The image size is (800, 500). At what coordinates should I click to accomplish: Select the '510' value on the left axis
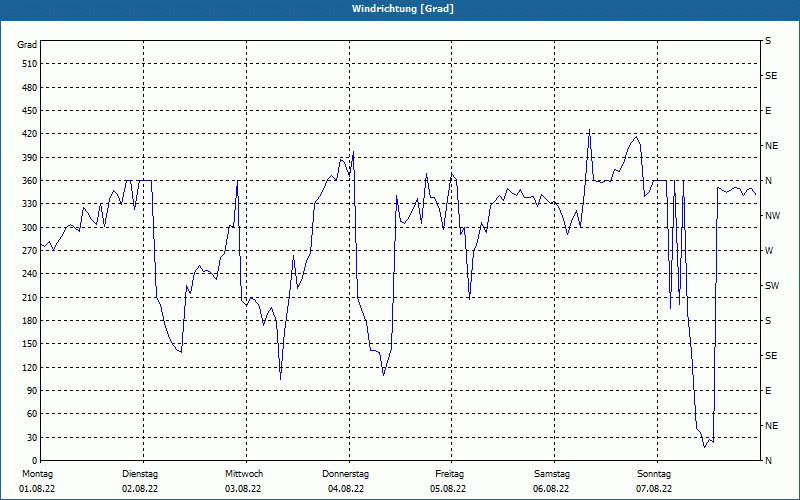tap(30, 64)
